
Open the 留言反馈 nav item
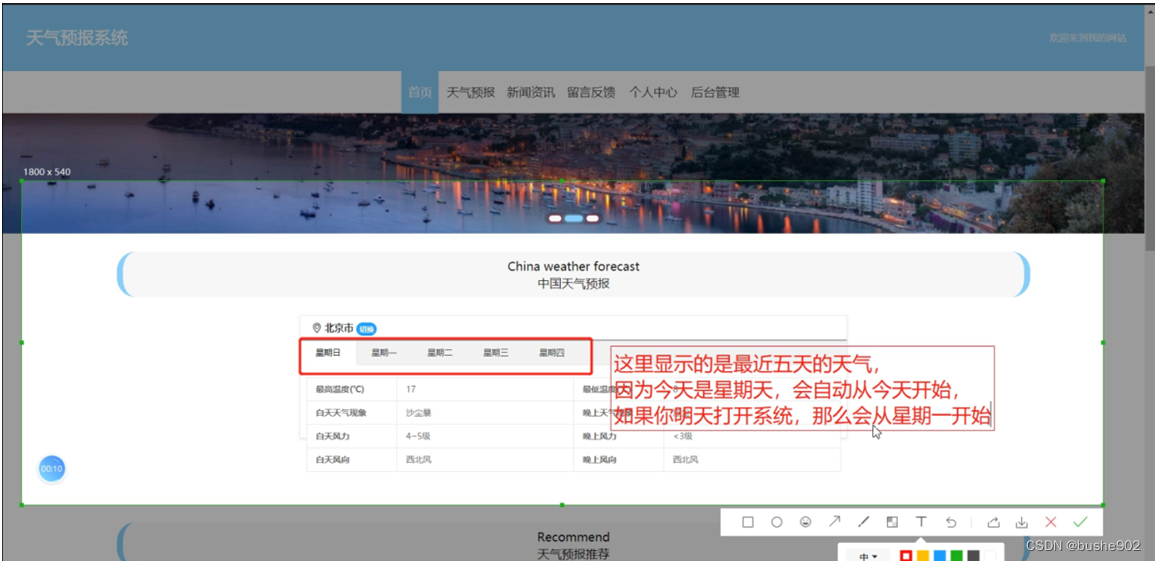591,92
